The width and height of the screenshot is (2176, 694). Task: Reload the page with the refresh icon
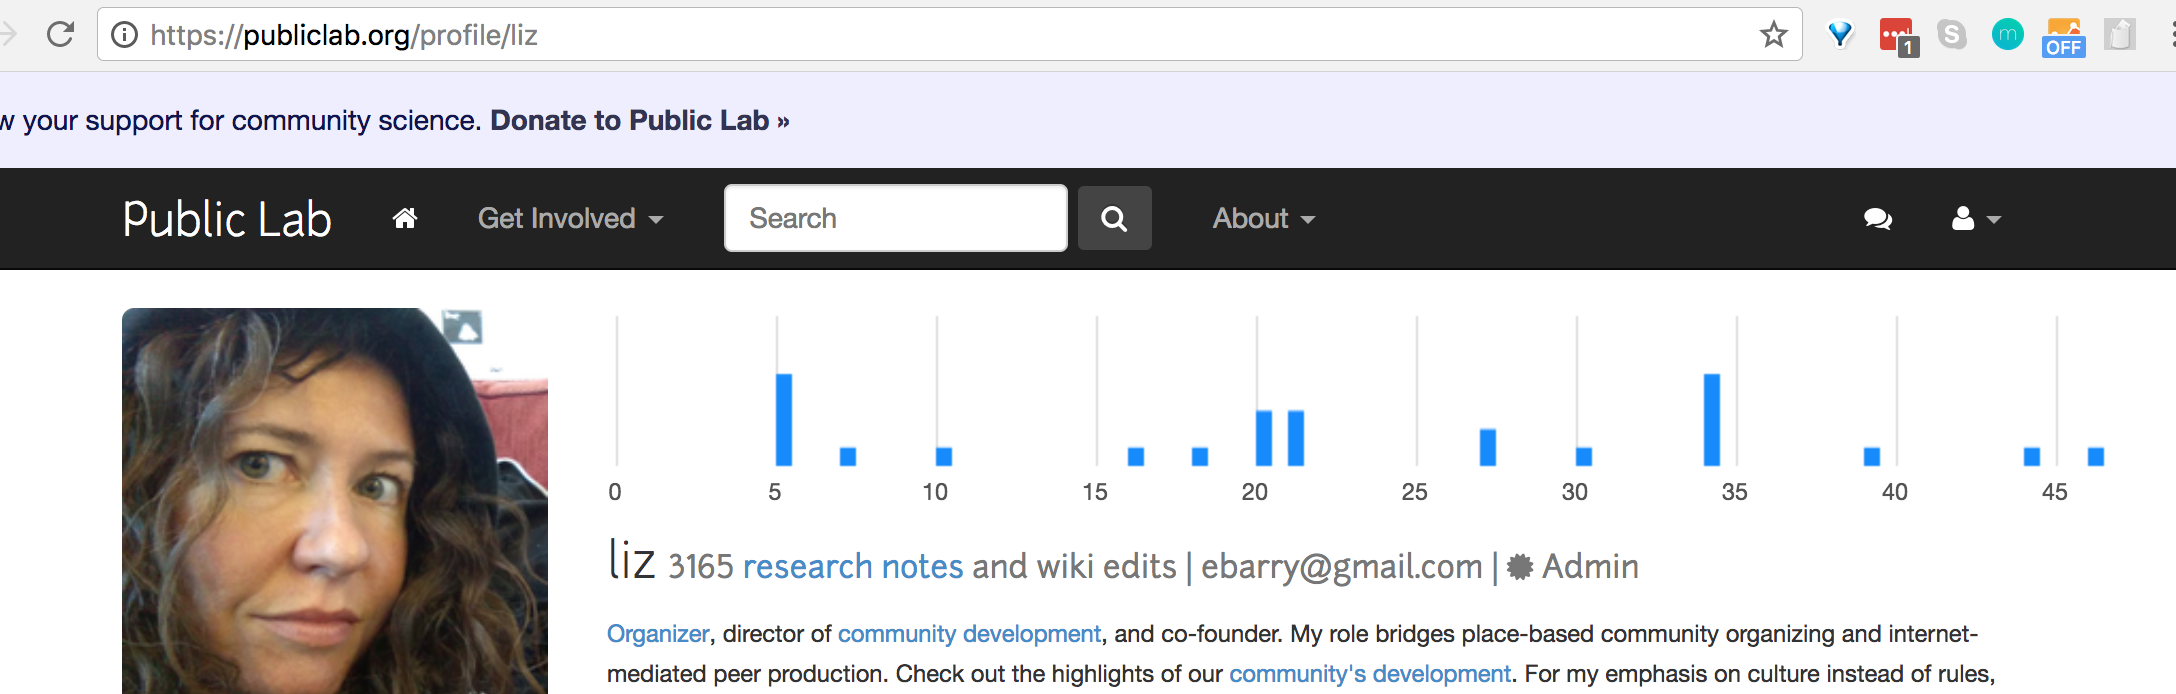point(60,35)
